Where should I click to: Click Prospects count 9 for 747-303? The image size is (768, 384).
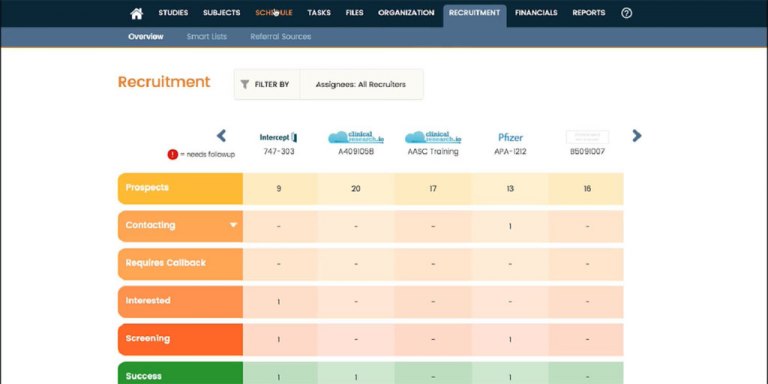point(279,189)
